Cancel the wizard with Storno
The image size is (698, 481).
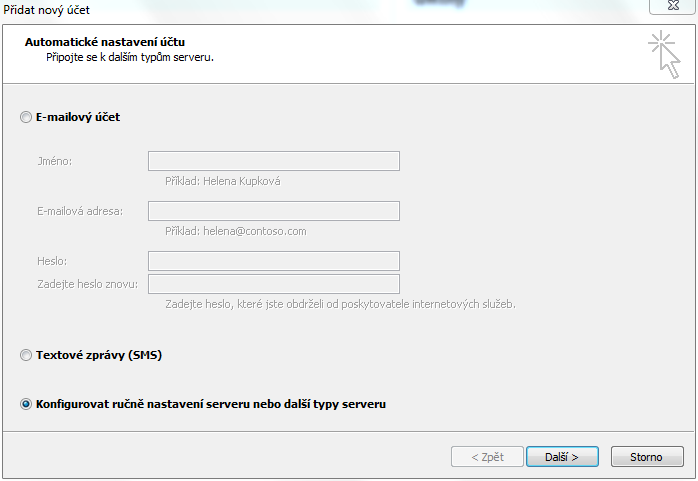647,457
